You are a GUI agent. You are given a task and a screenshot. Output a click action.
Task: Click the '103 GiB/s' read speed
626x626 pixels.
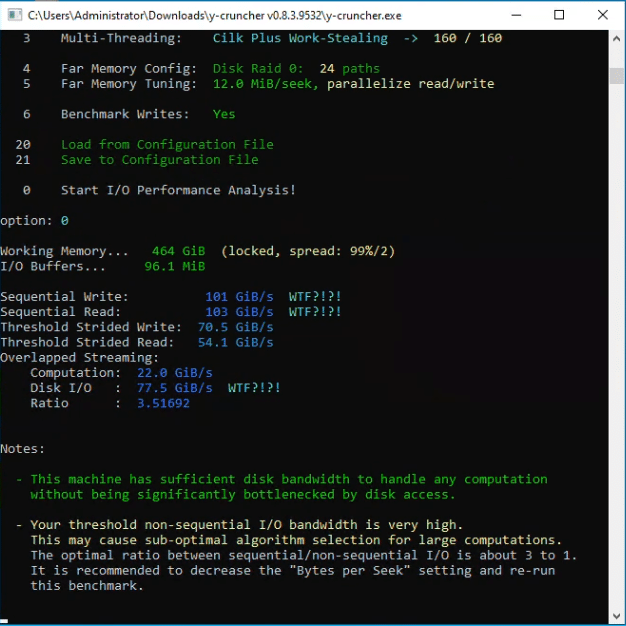pyautogui.click(x=239, y=312)
